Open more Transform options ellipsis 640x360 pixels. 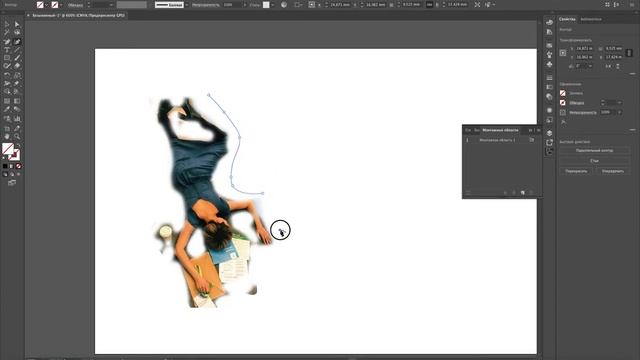click(632, 74)
